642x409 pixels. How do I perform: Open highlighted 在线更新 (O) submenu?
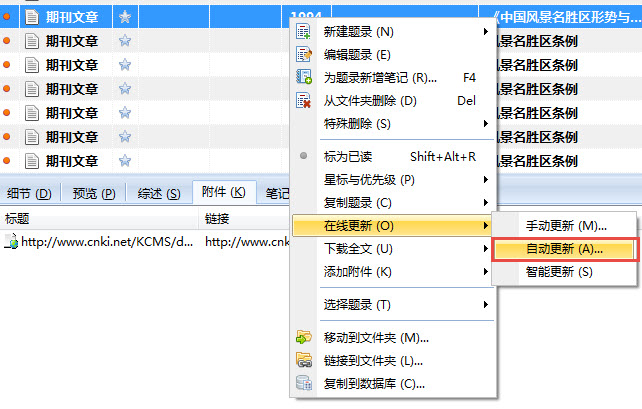click(393, 226)
